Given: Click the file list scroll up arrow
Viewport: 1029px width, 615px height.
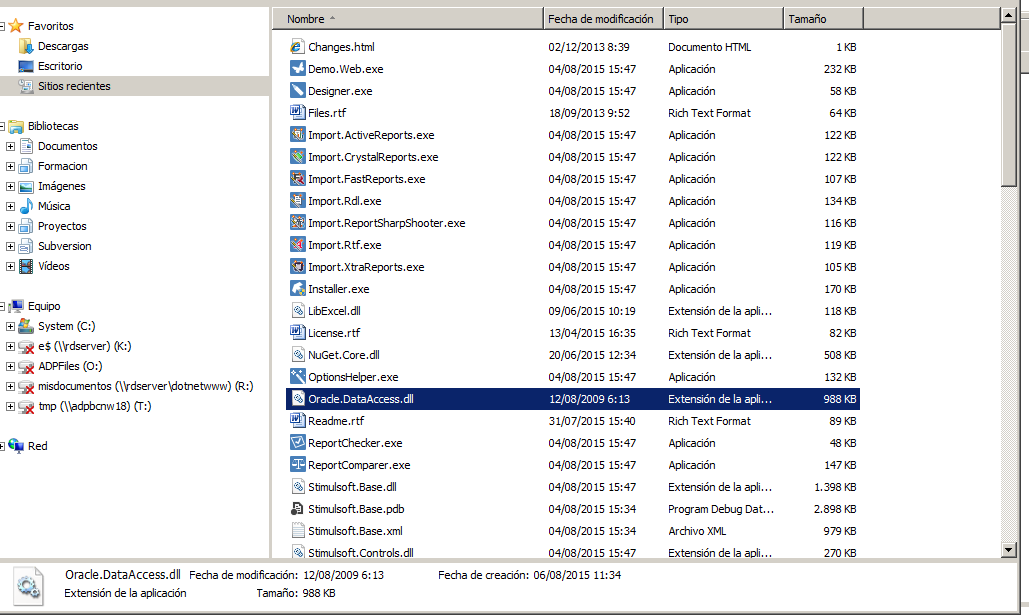Looking at the screenshot, I should [x=1009, y=14].
